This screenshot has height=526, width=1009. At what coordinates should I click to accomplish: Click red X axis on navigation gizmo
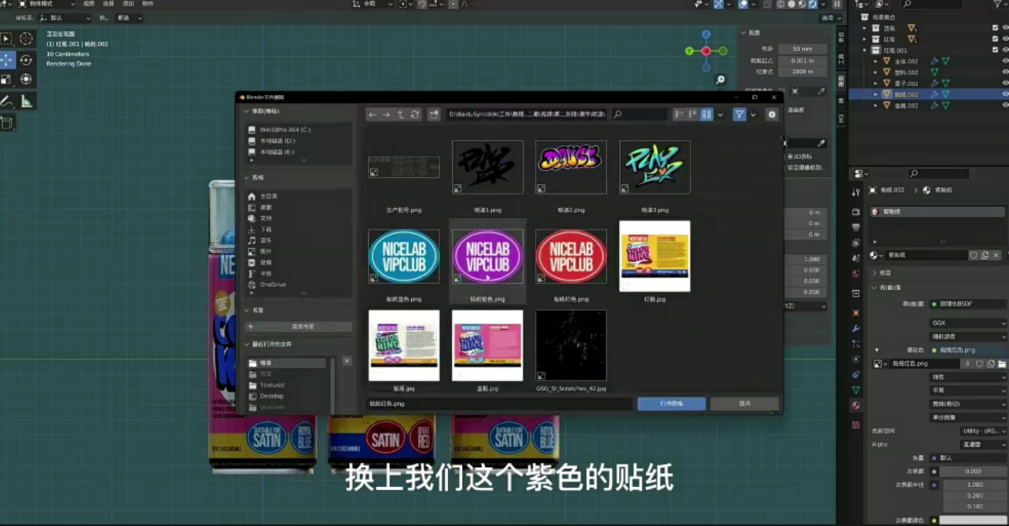706,51
